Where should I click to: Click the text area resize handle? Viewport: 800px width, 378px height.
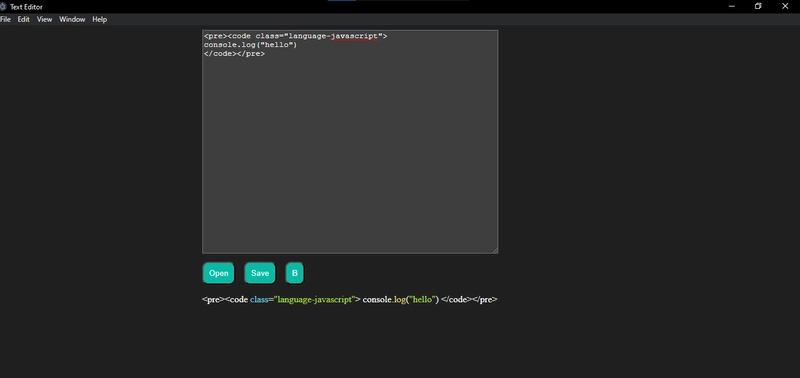pyautogui.click(x=495, y=250)
